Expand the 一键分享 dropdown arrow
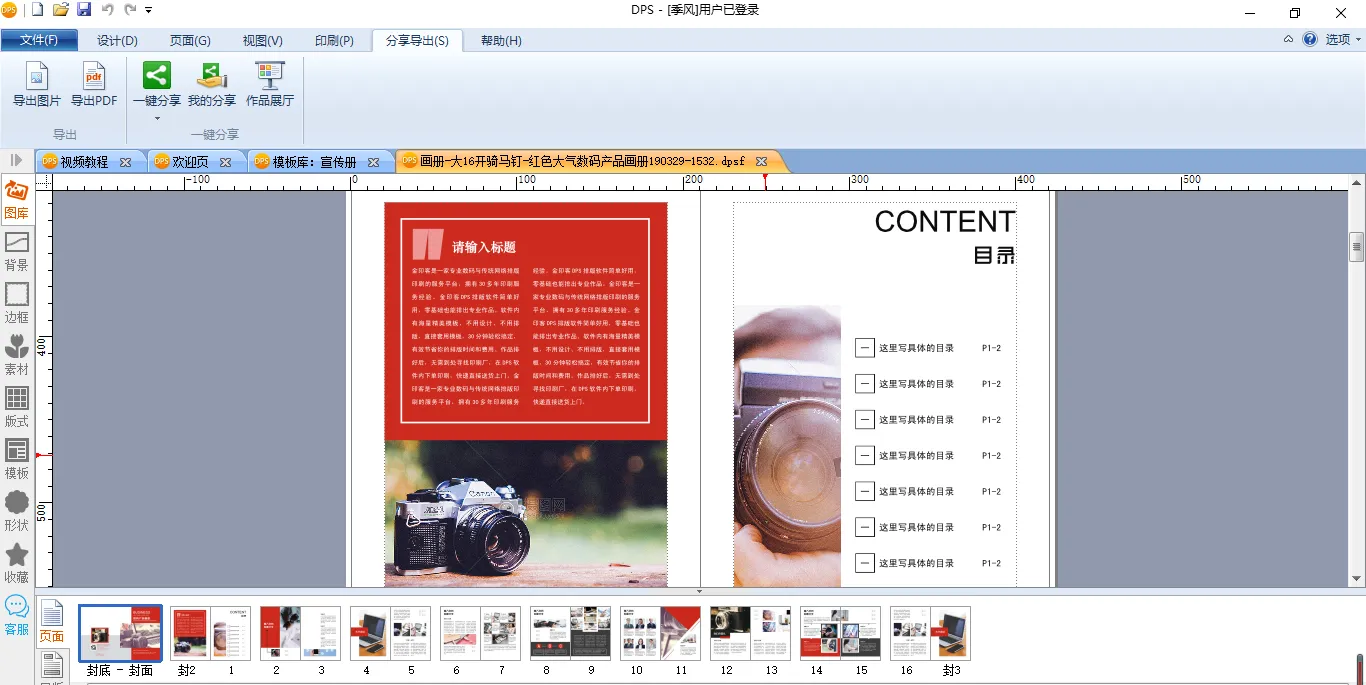The image size is (1366, 685). point(157,118)
